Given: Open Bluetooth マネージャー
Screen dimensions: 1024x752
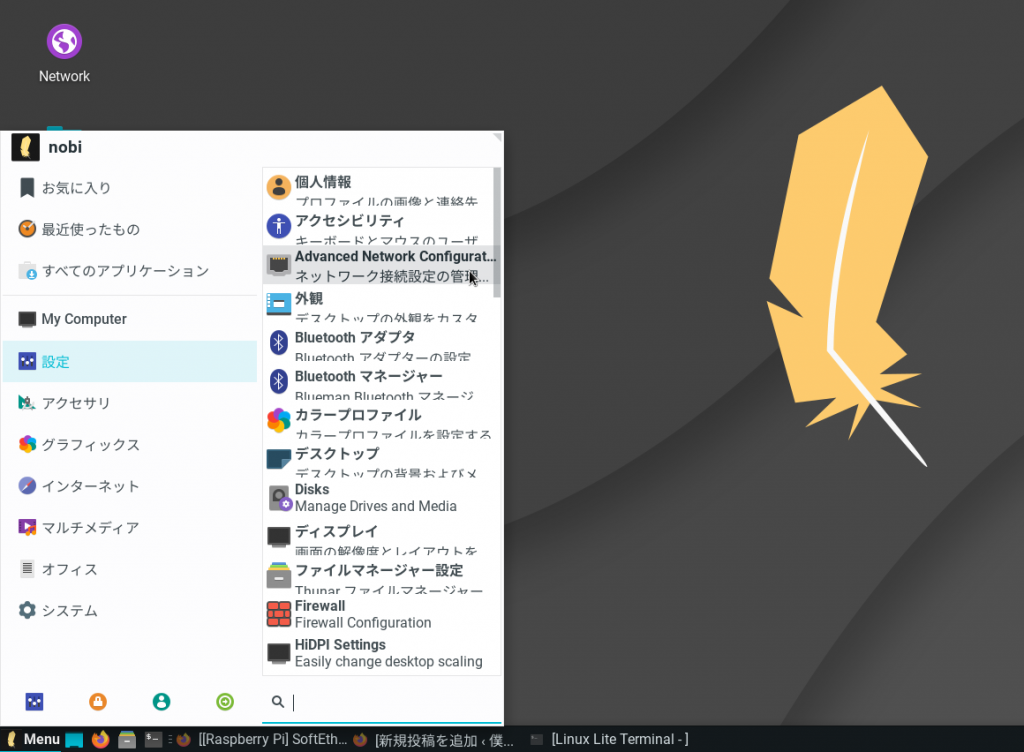Looking at the screenshot, I should pyautogui.click(x=378, y=382).
